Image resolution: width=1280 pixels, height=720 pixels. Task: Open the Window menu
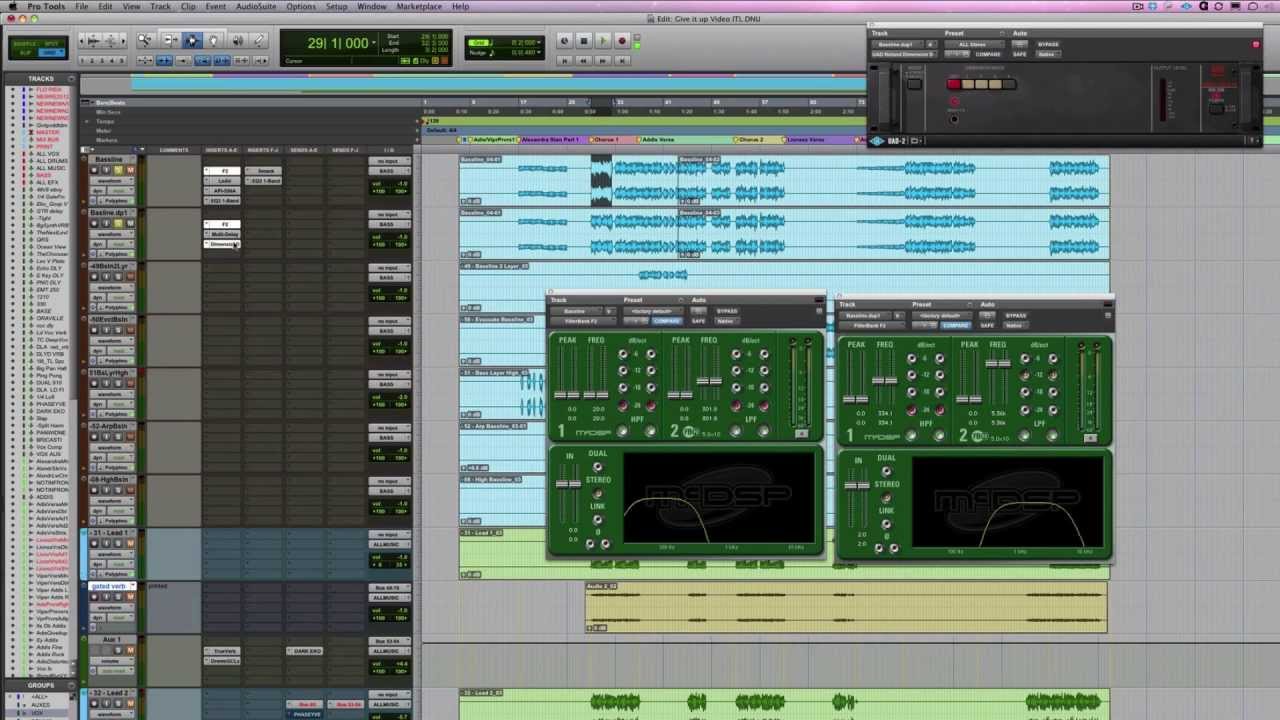click(x=372, y=6)
